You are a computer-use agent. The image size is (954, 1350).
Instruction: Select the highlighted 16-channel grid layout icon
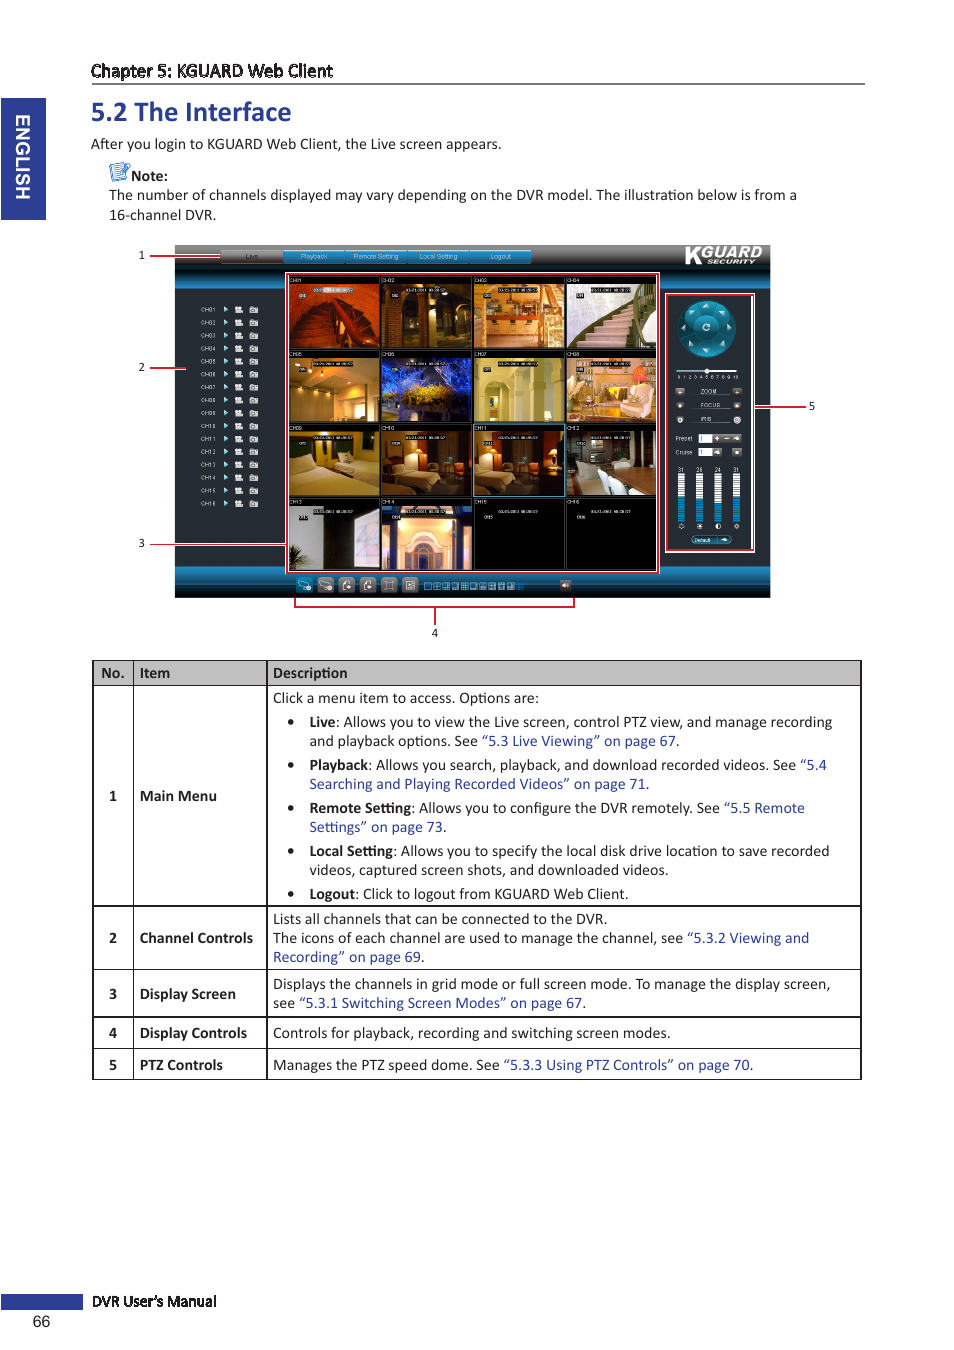(x=520, y=586)
